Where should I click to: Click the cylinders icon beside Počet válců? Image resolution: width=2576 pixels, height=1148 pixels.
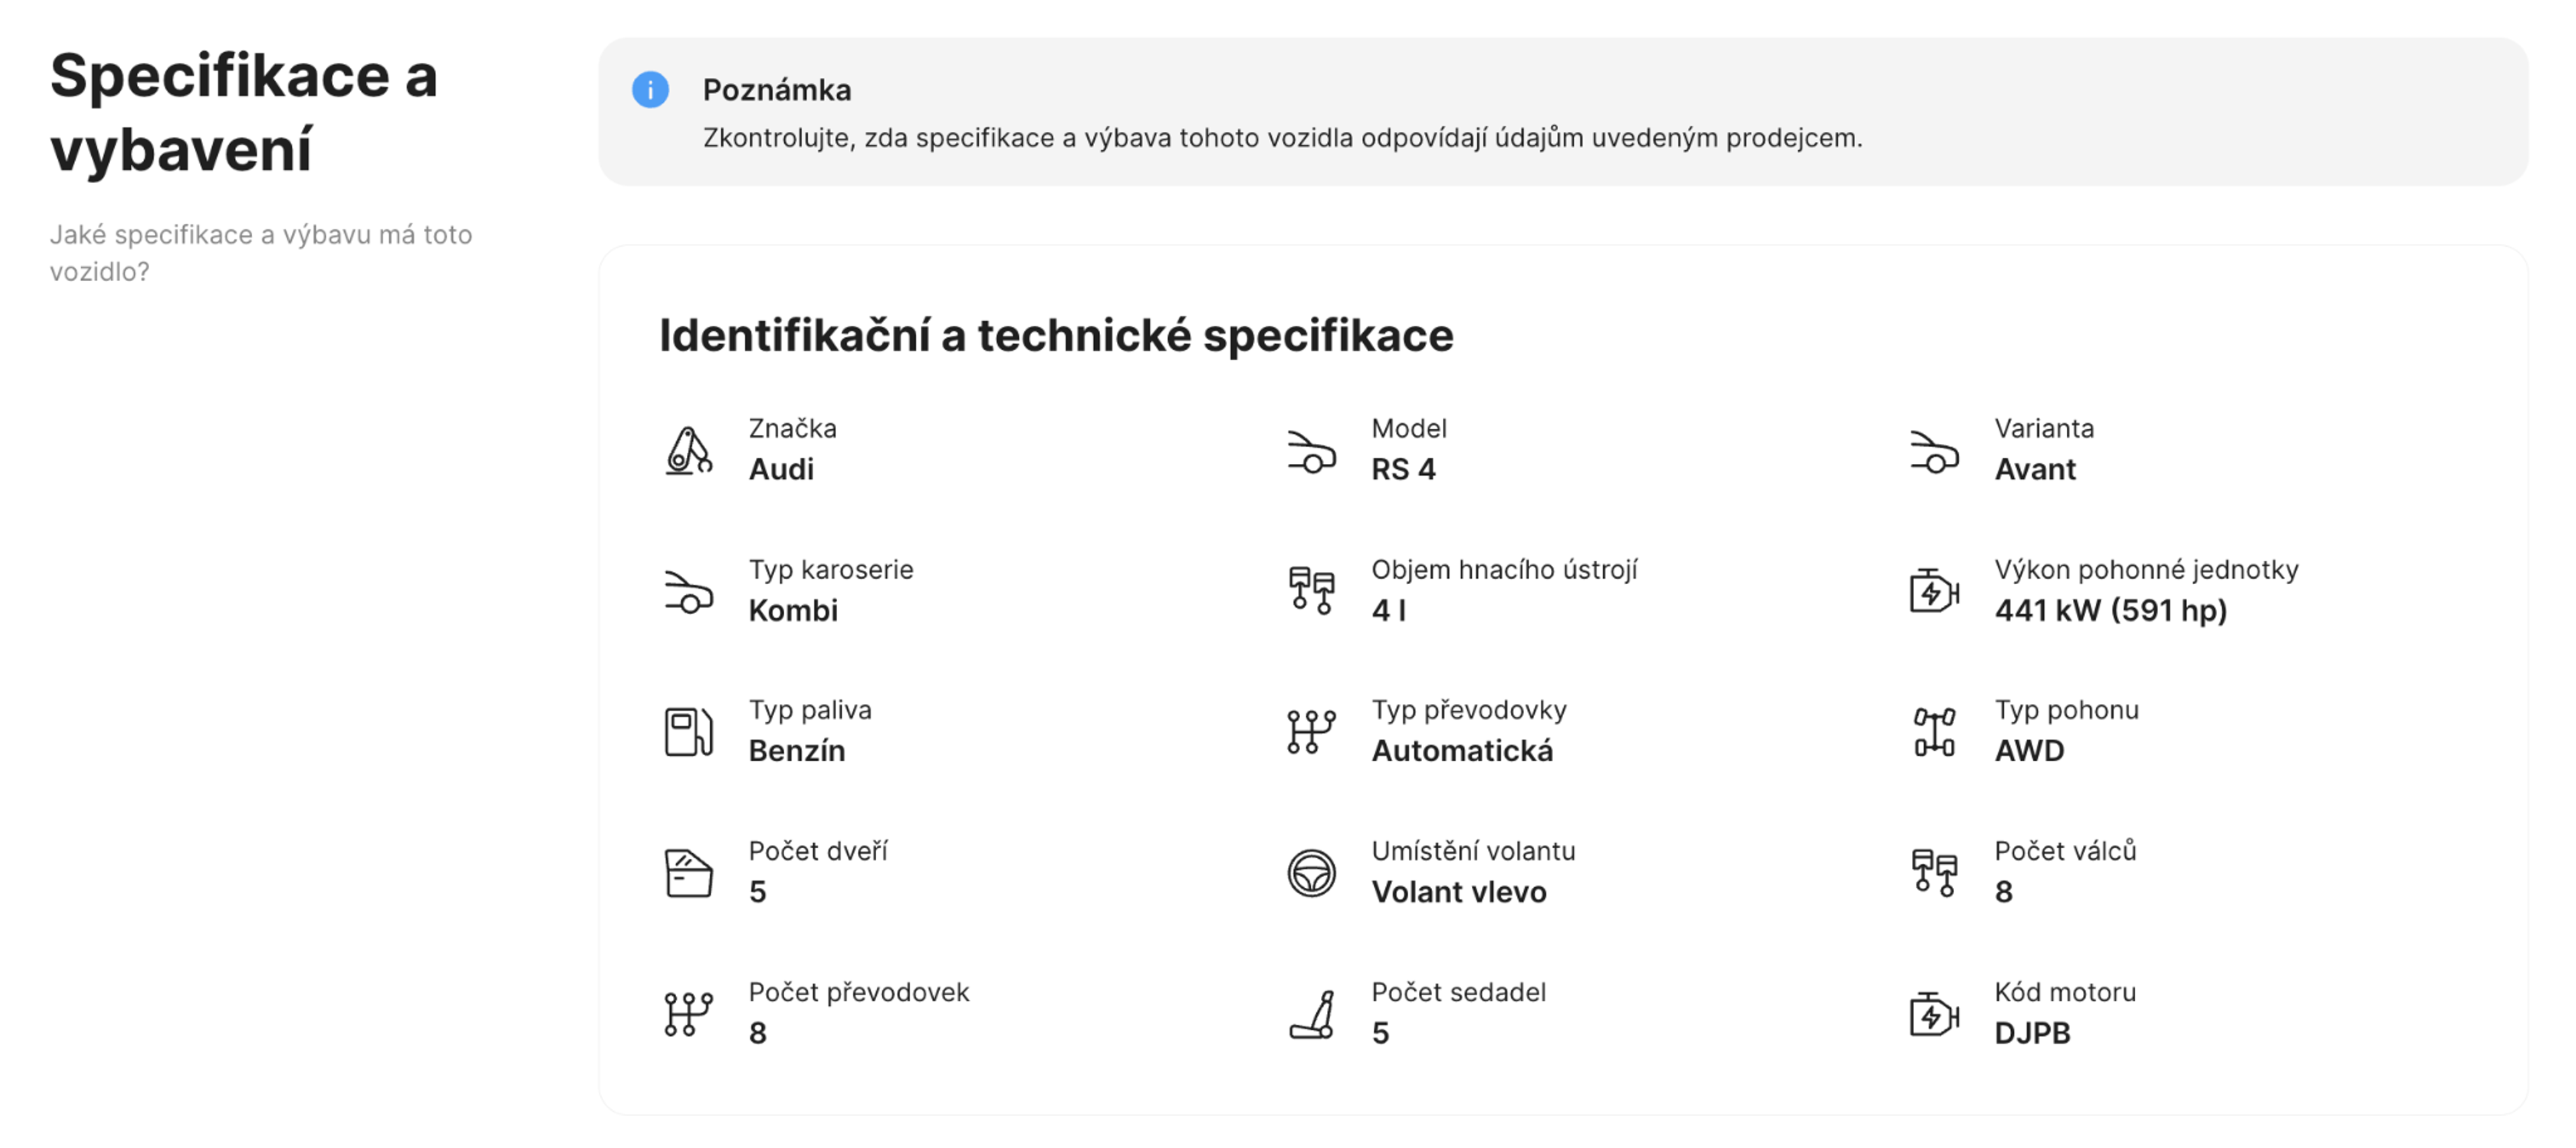pos(1934,872)
